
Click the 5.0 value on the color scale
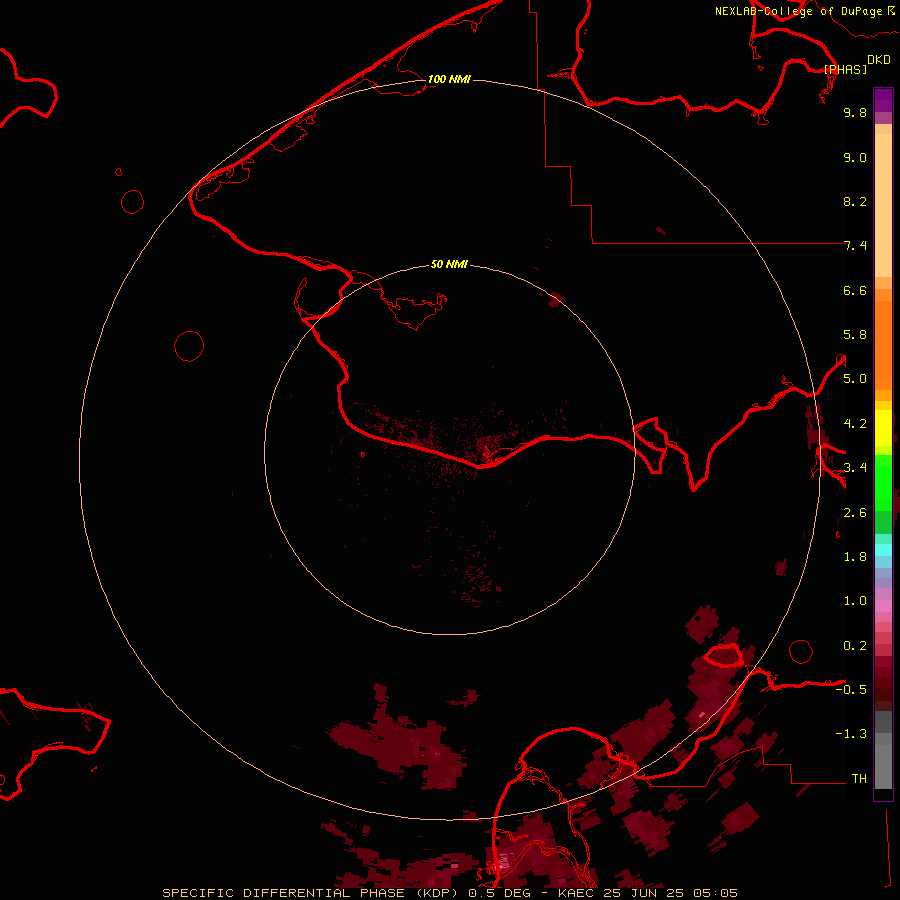855,379
